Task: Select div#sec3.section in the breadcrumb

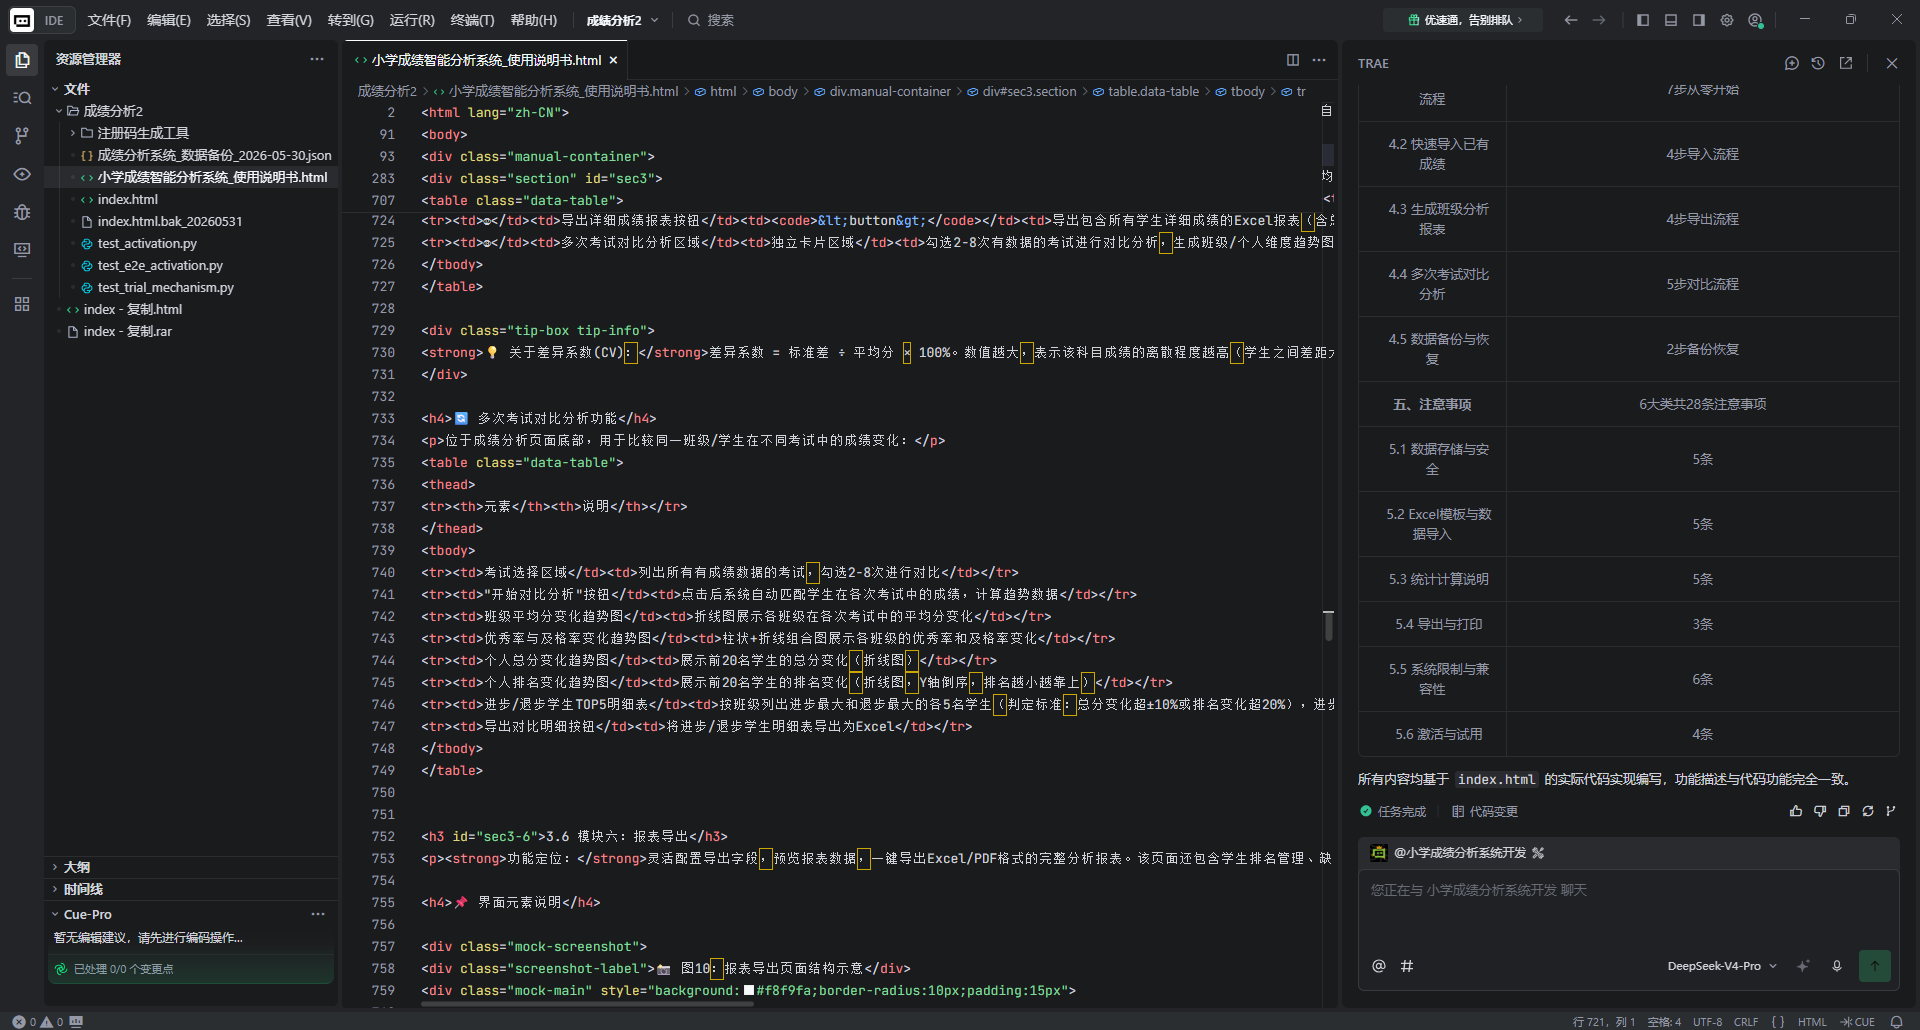Action: click(1029, 91)
